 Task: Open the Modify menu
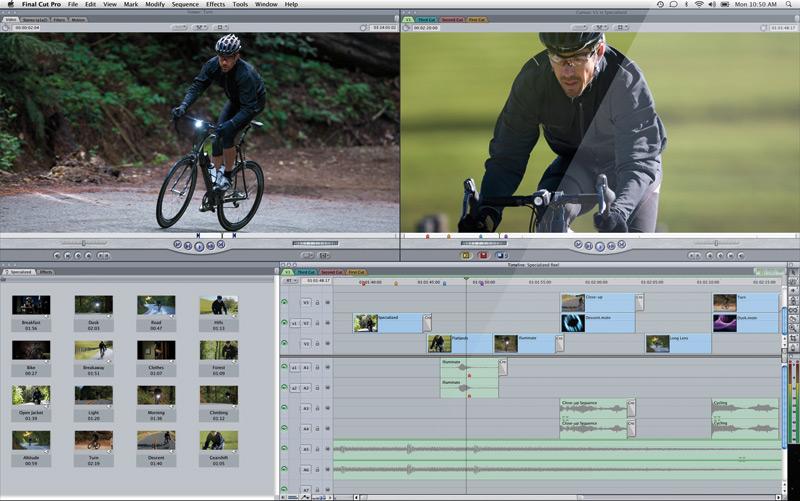(x=155, y=4)
